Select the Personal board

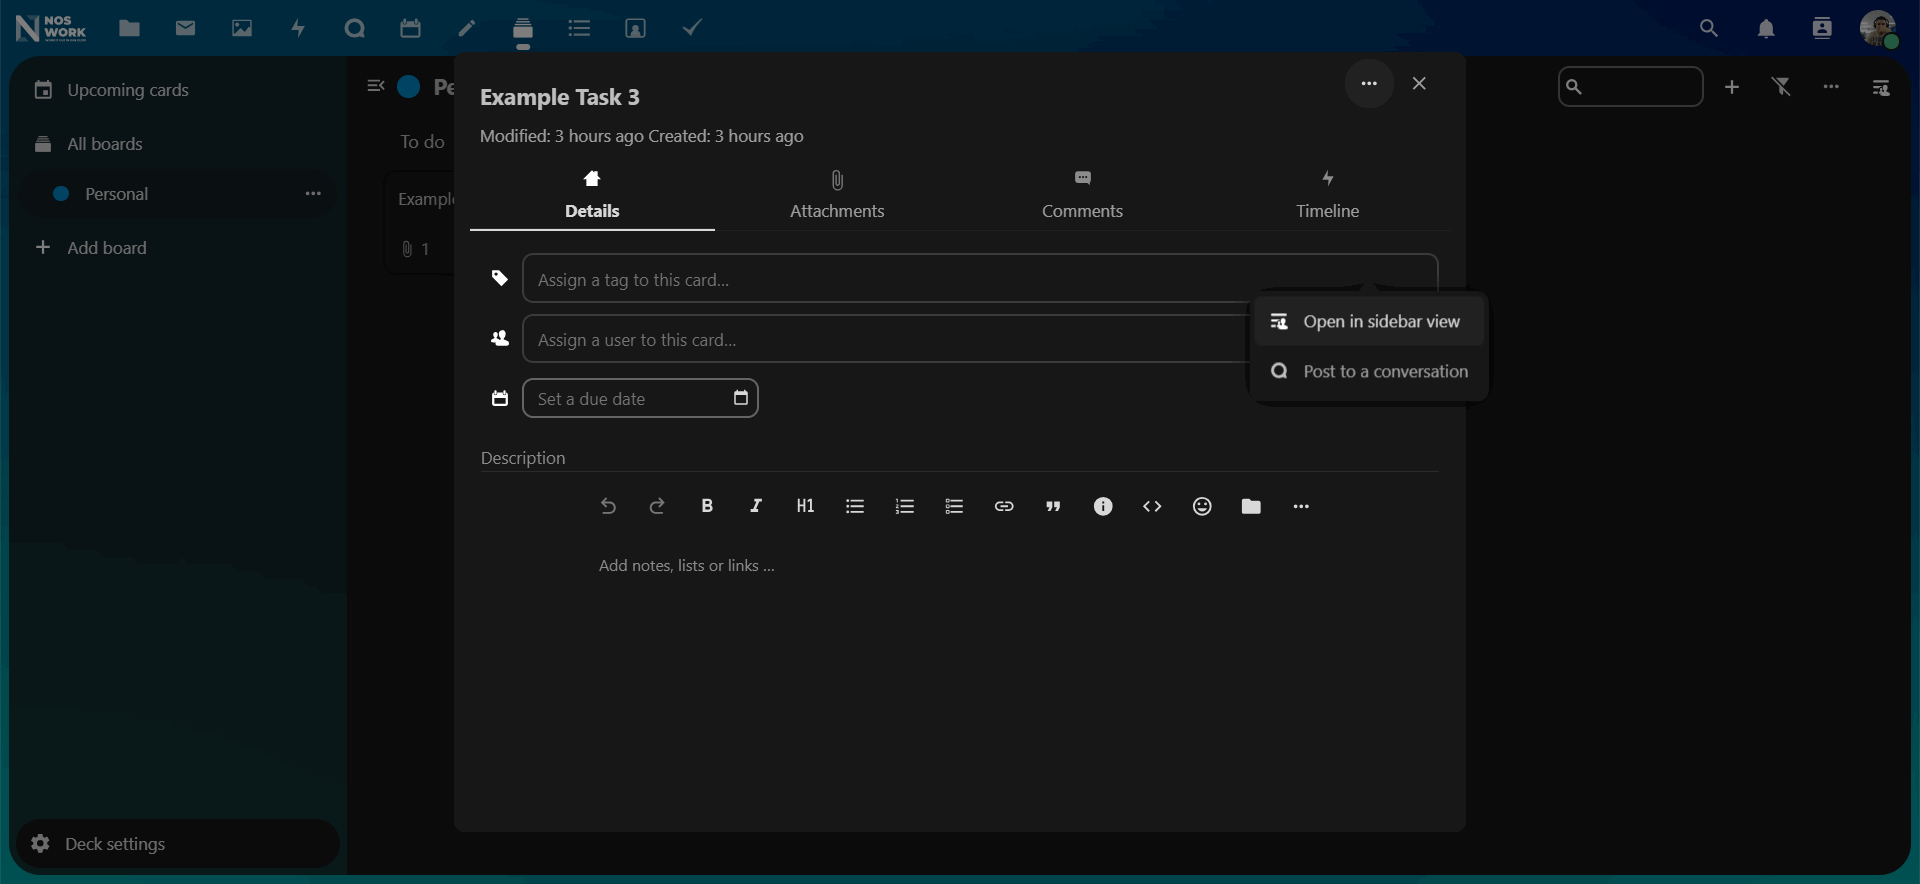pos(117,194)
